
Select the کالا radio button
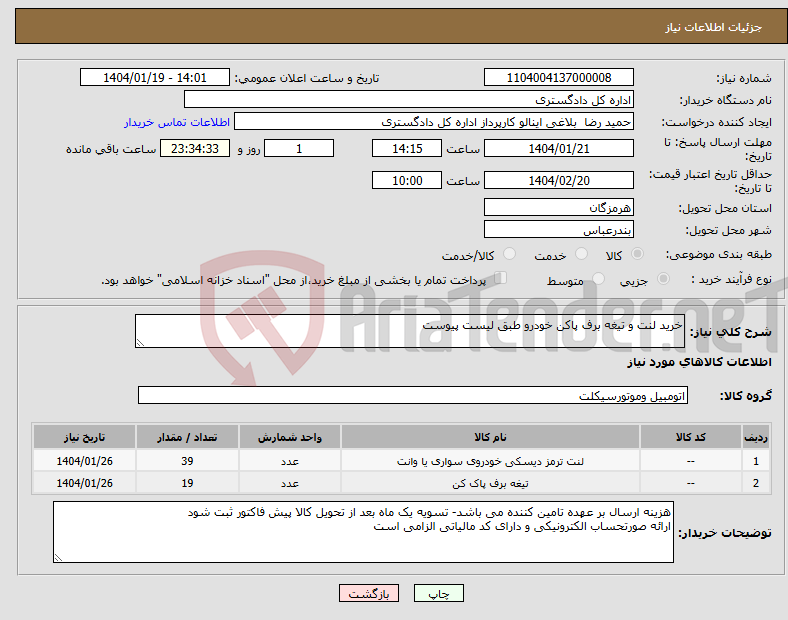tap(637, 254)
